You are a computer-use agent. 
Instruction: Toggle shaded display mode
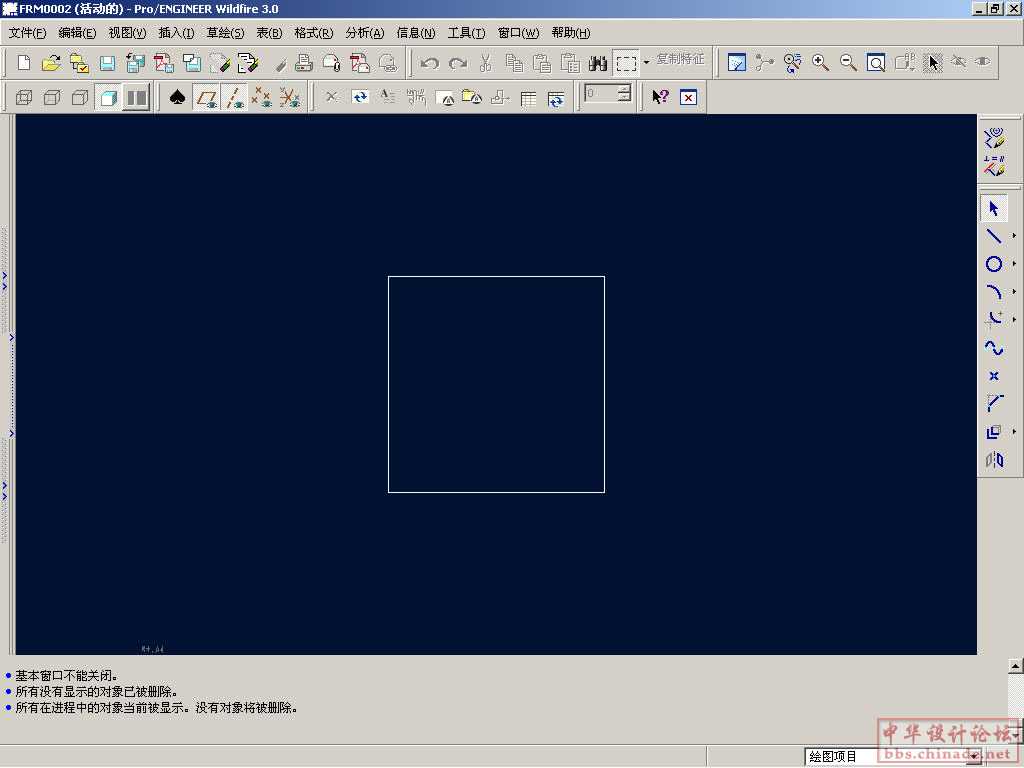tap(108, 97)
